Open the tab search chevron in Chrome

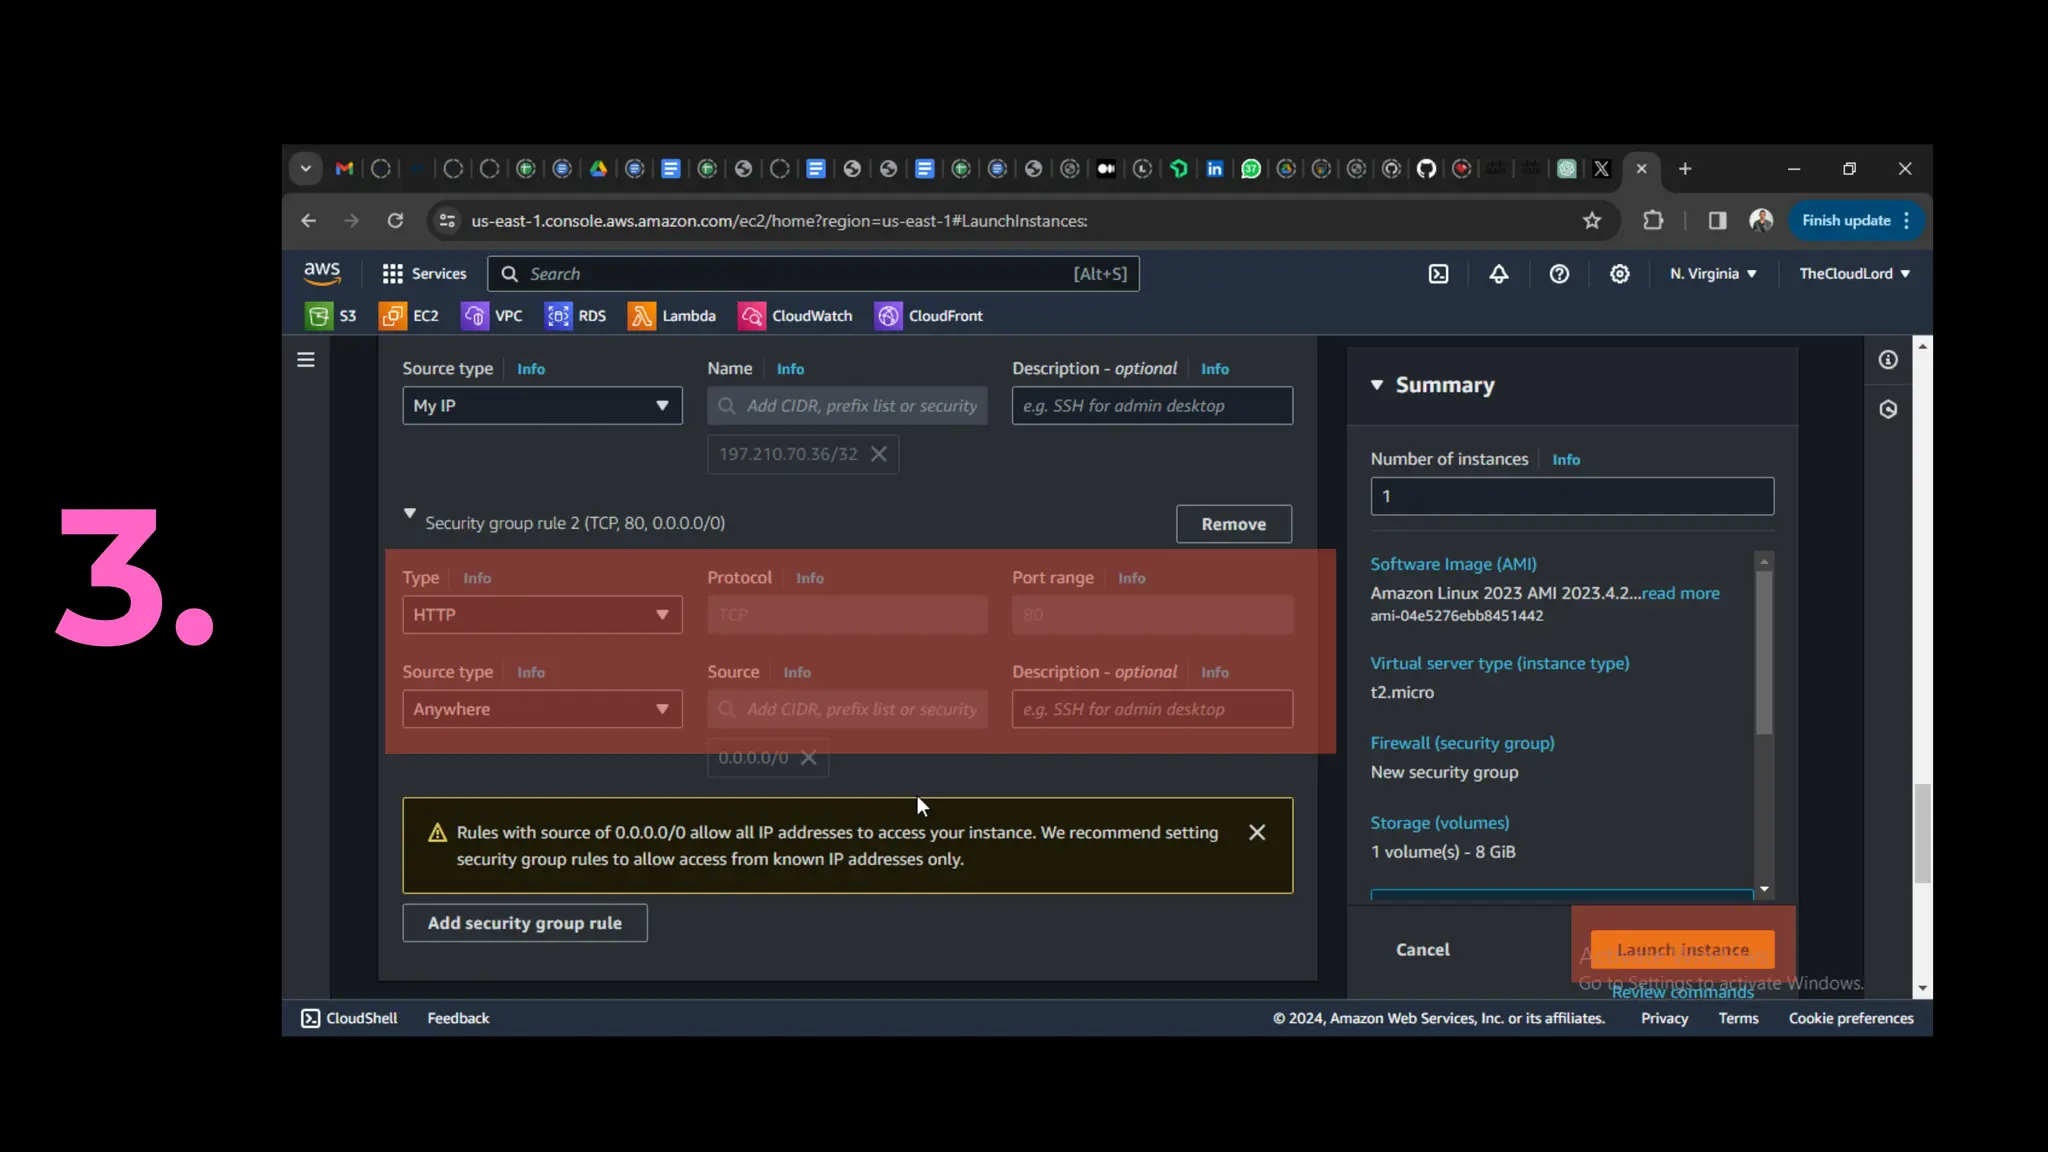[x=306, y=169]
